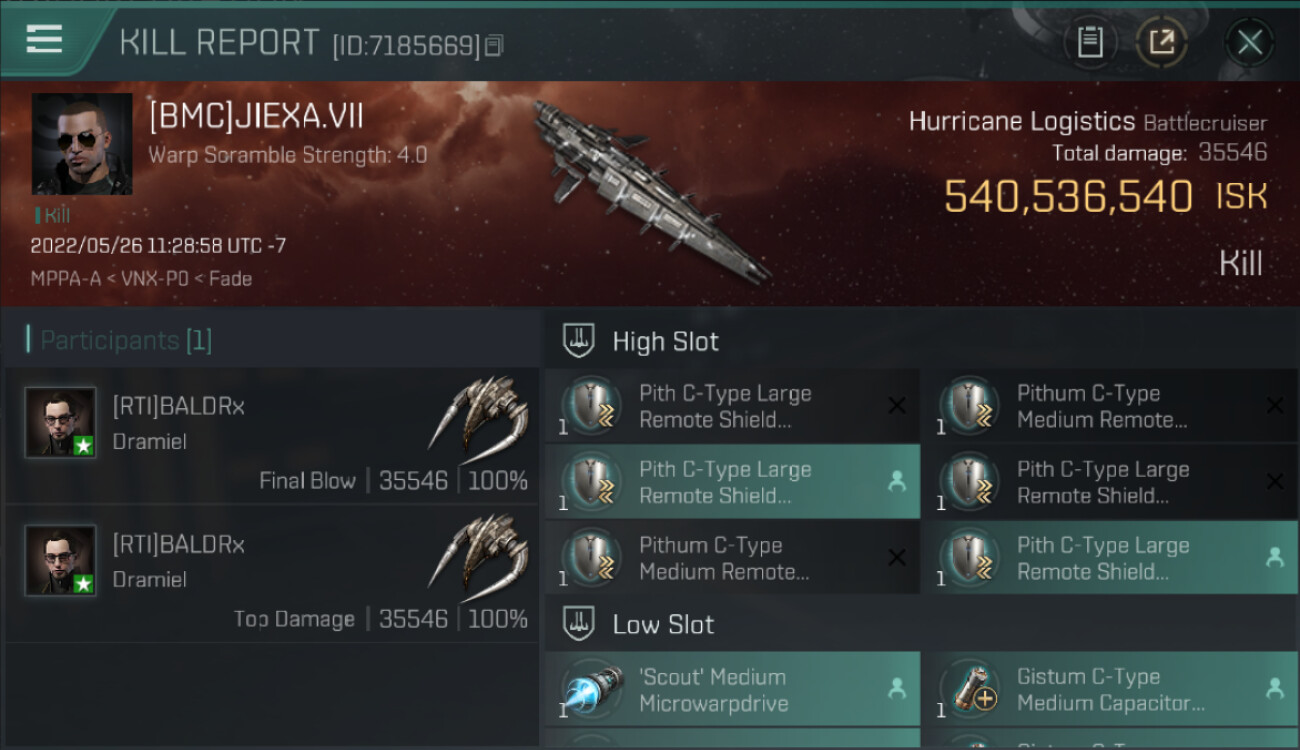Image resolution: width=1300 pixels, height=750 pixels.
Task: Share the kill report externally
Action: click(x=1161, y=42)
